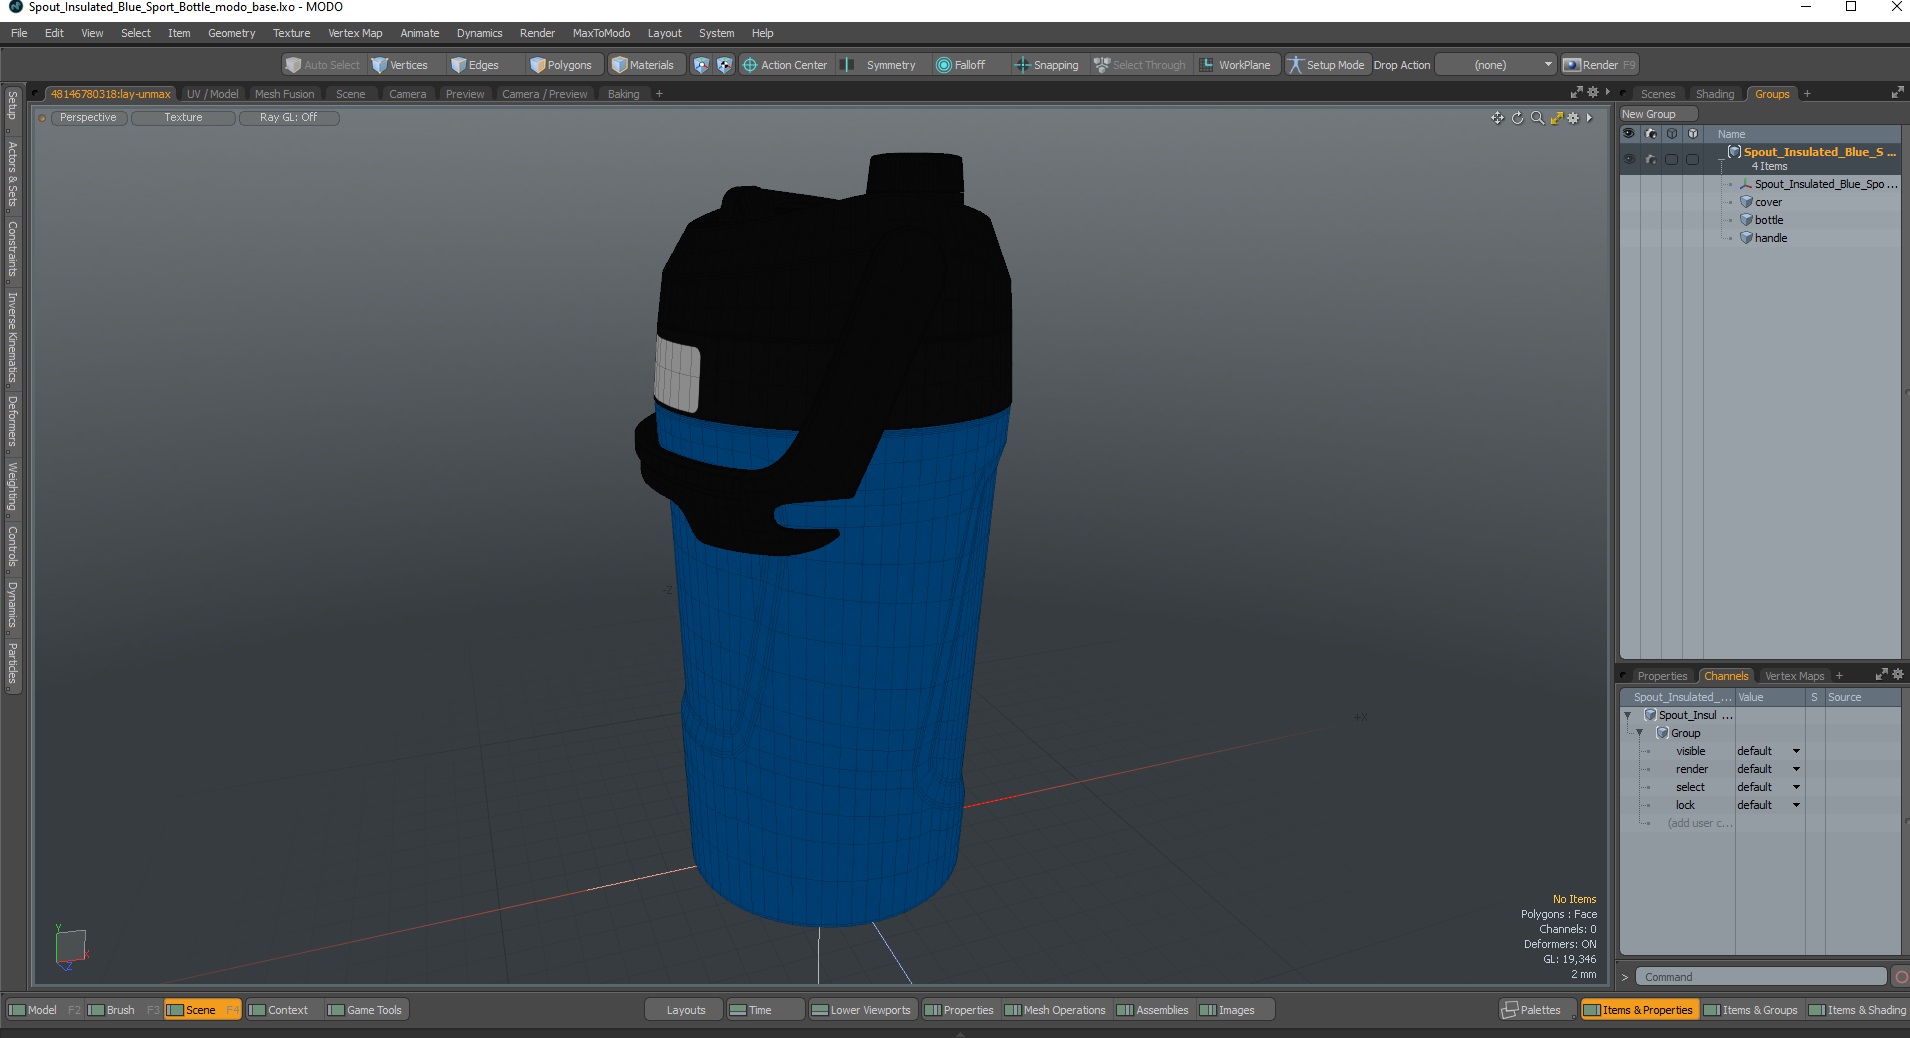Click the 'cover' mesh cube icon
Screen dimensions: 1910x1038
click(1746, 202)
